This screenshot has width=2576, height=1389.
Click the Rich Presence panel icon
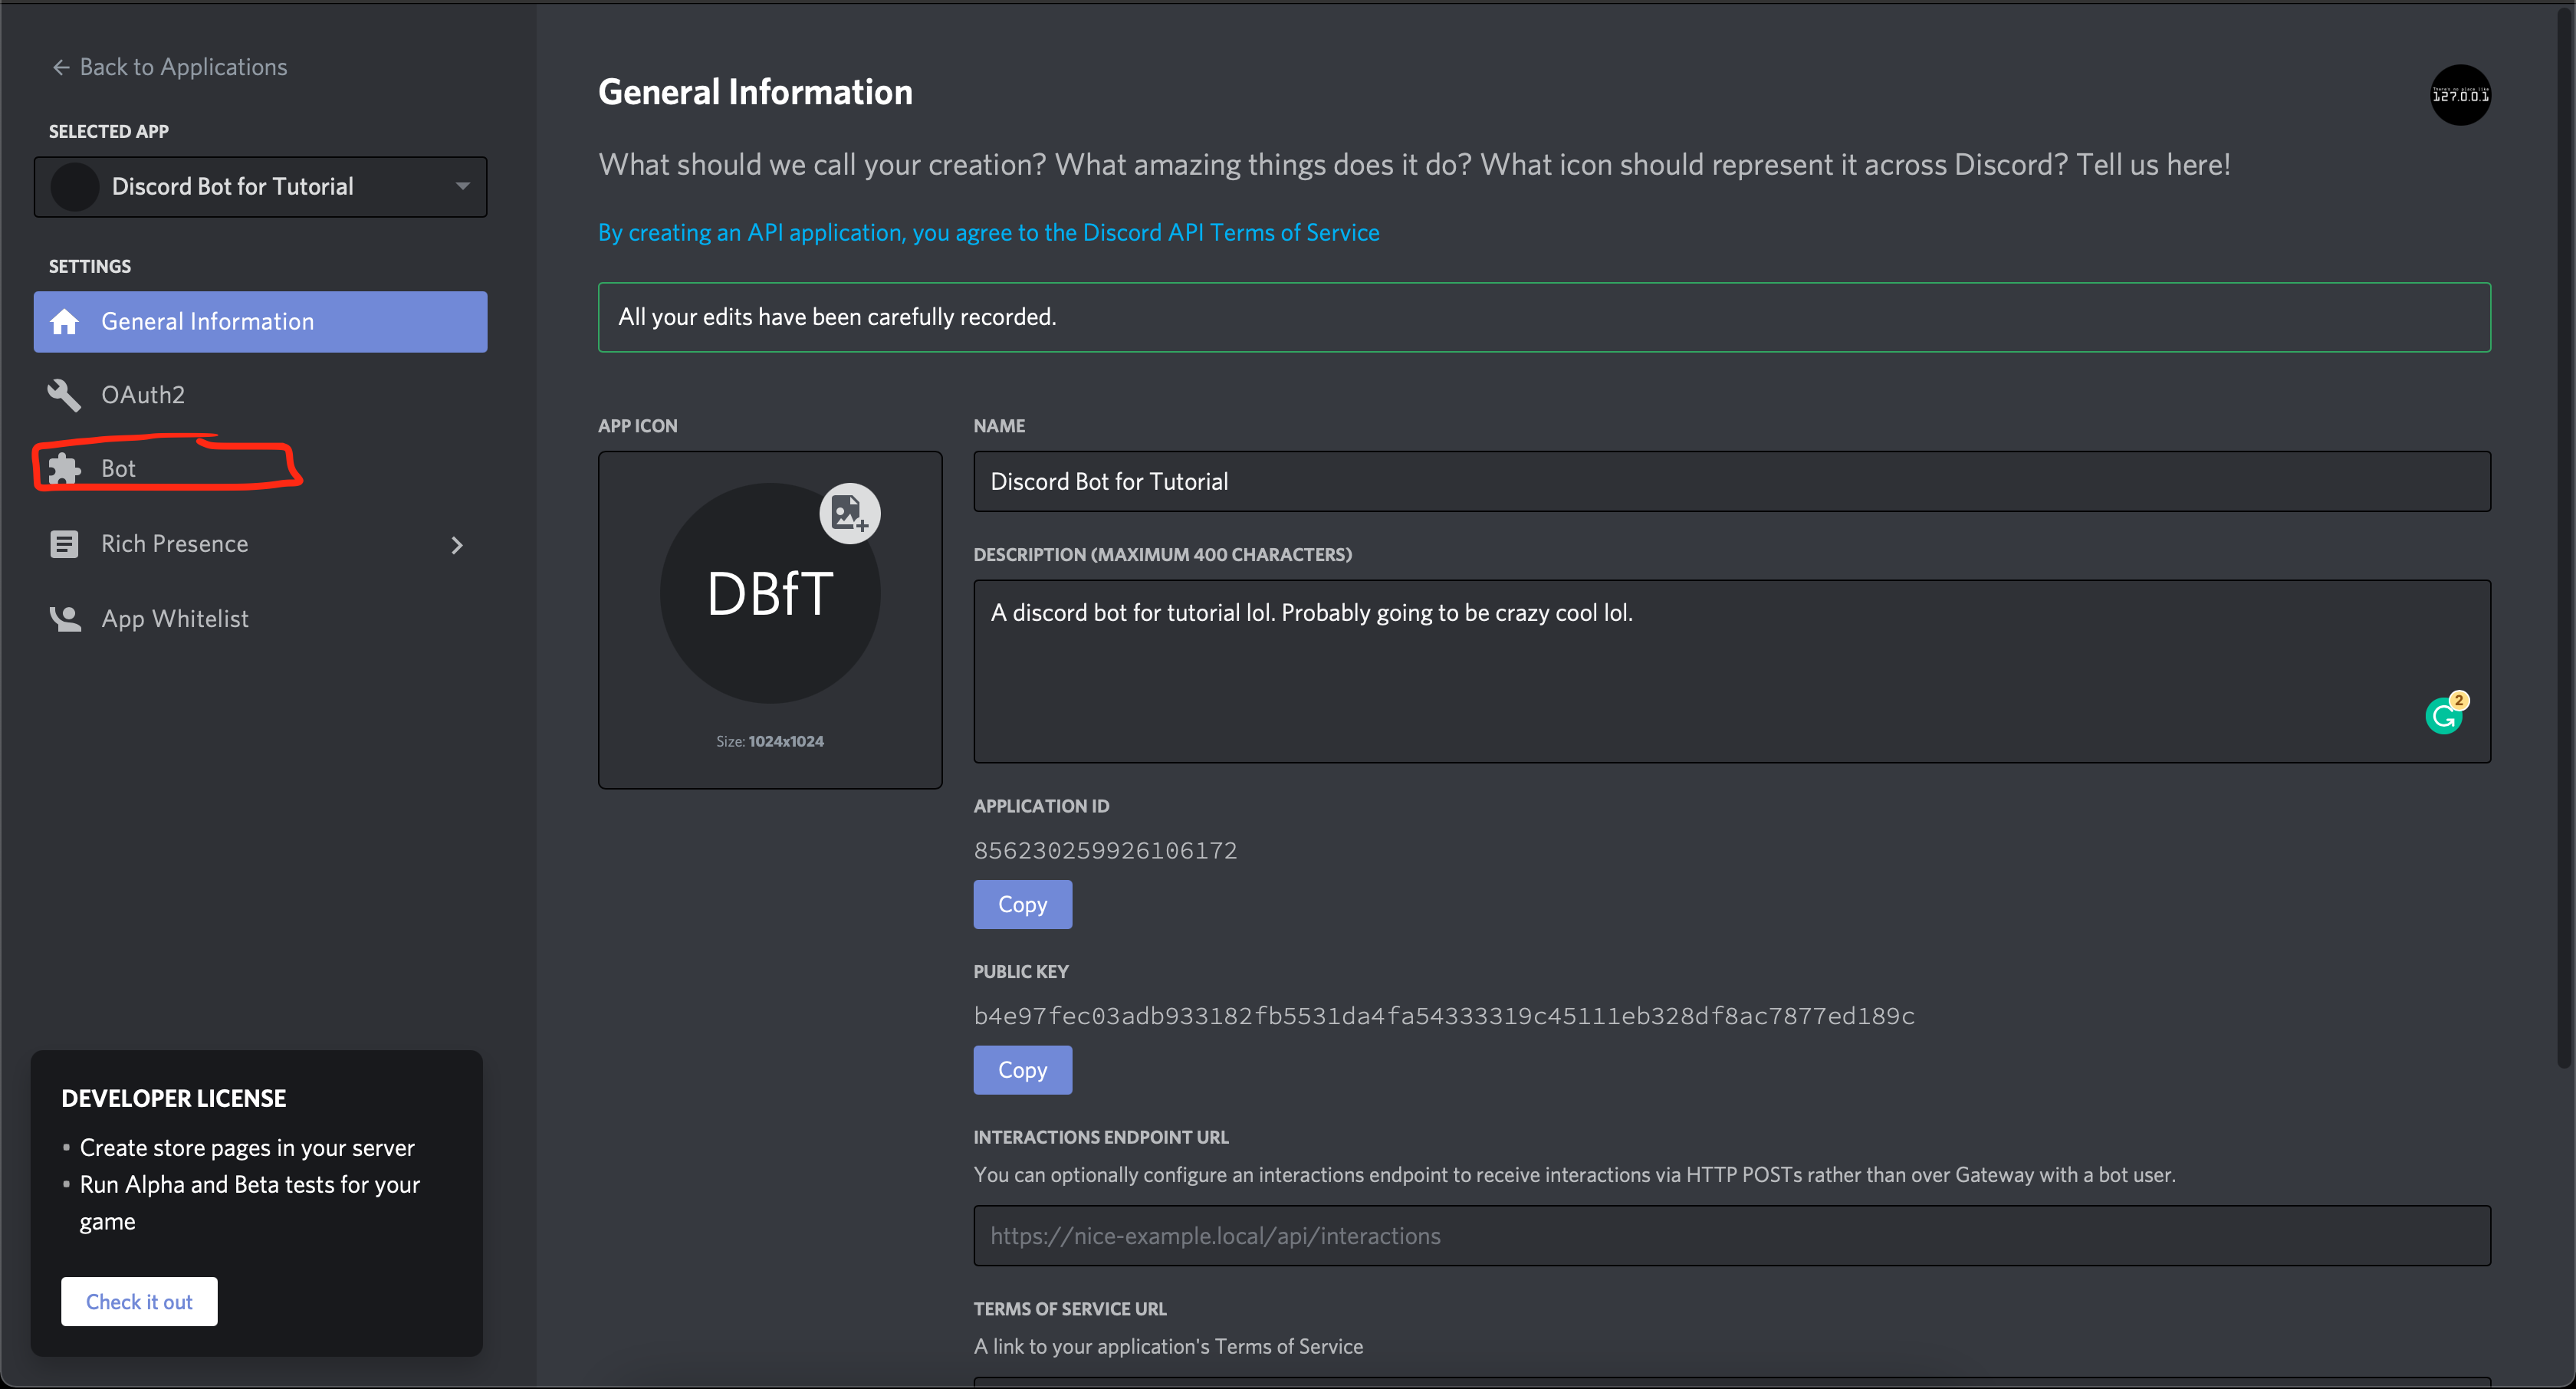point(65,544)
